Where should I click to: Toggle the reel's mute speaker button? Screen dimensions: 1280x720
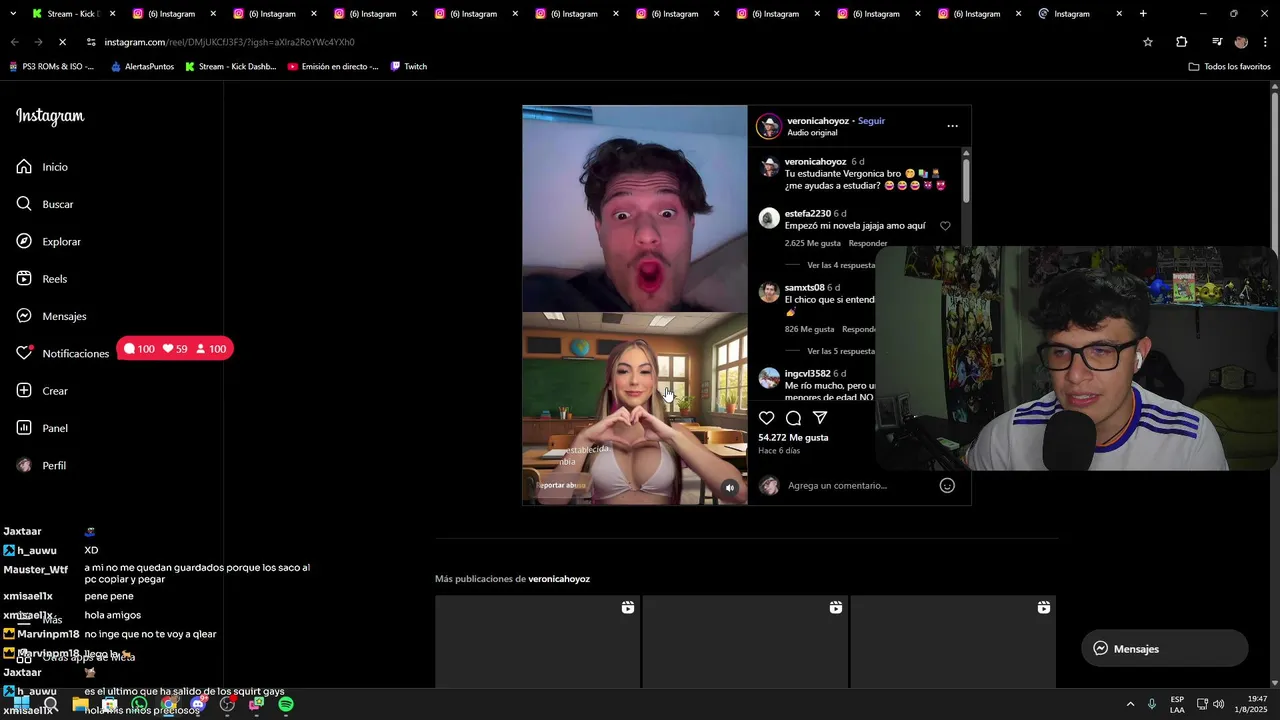tap(730, 488)
